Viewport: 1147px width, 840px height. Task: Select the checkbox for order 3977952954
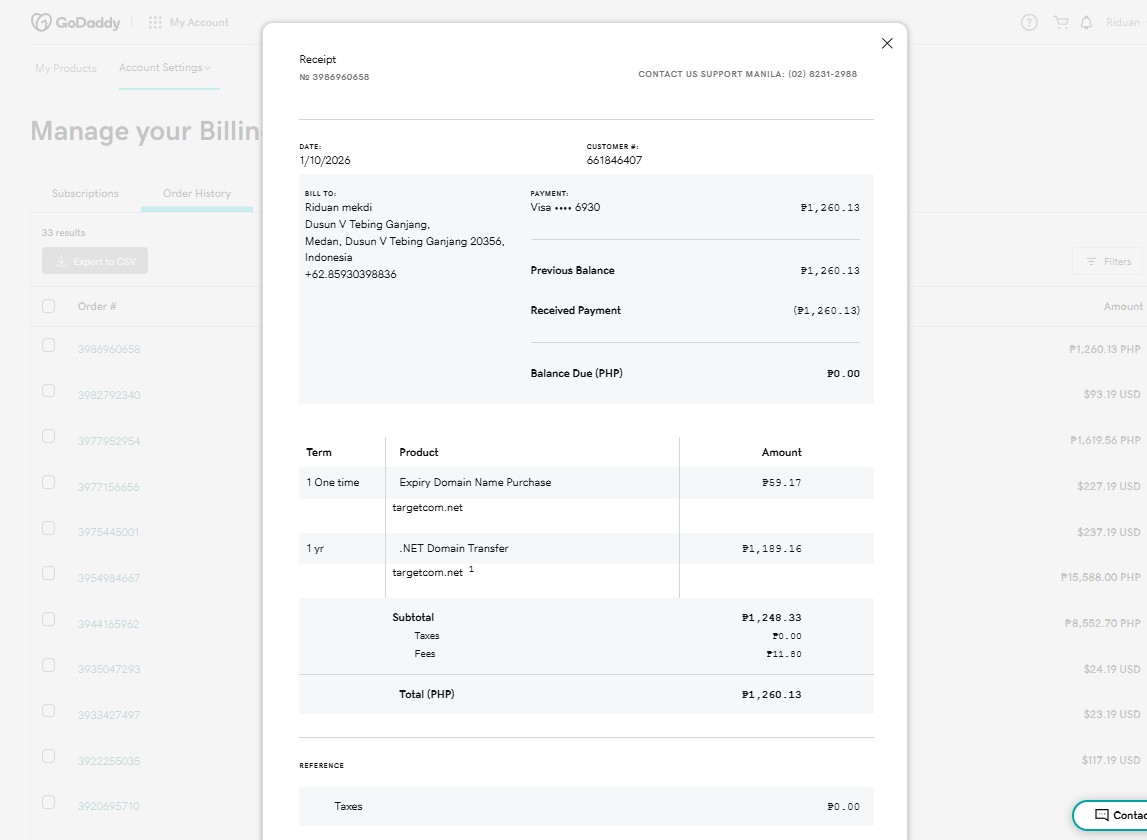click(49, 436)
